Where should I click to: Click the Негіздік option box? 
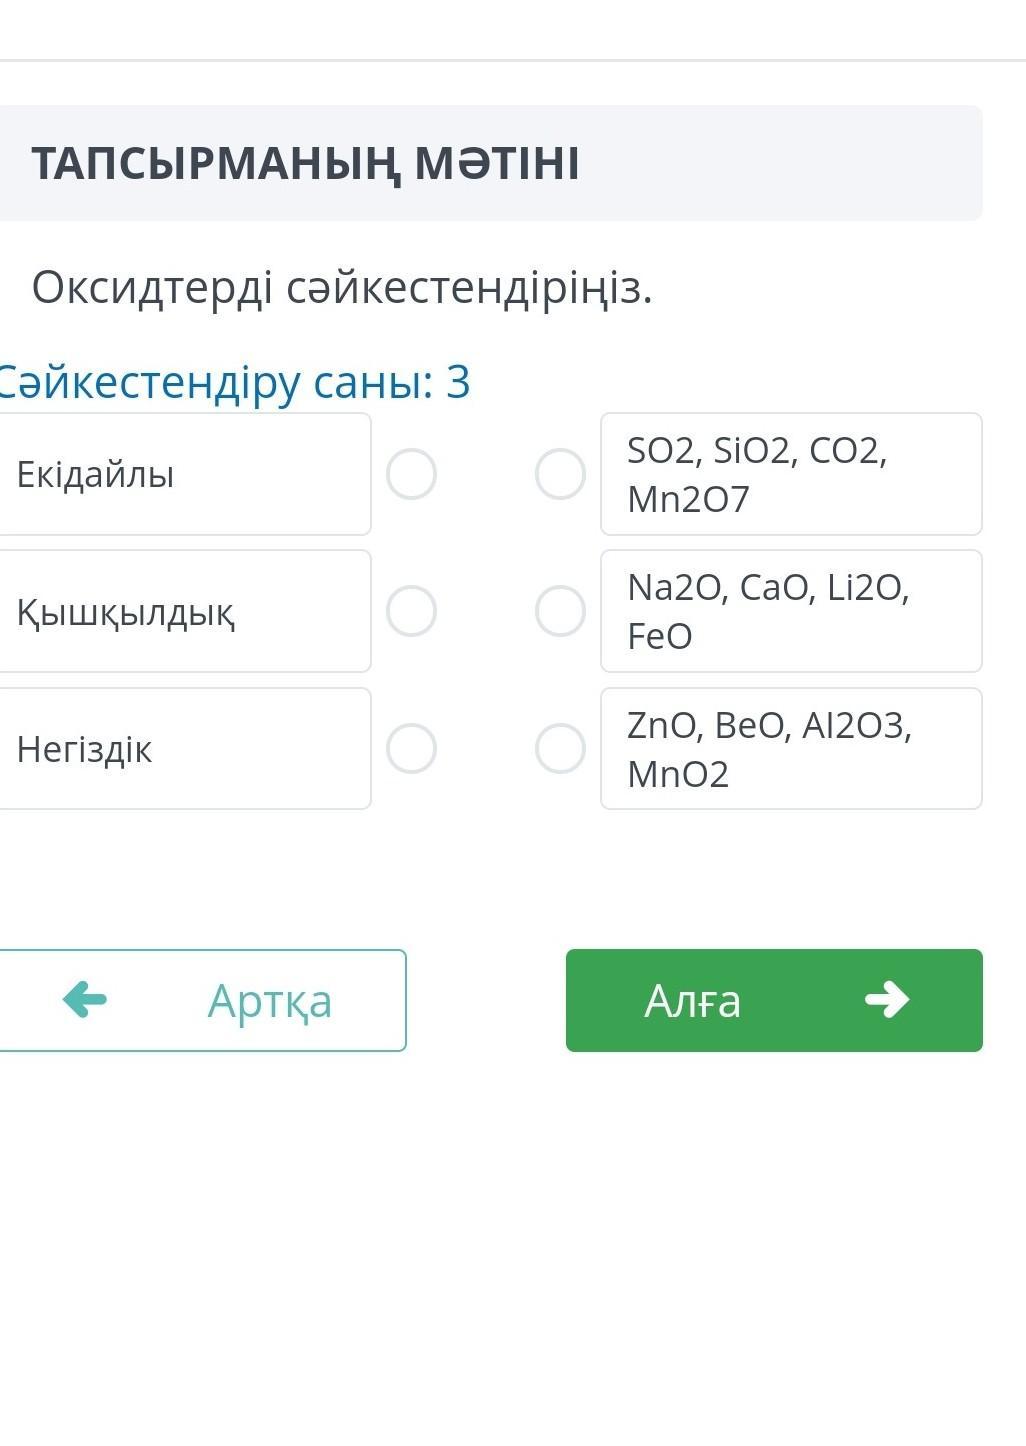[180, 748]
